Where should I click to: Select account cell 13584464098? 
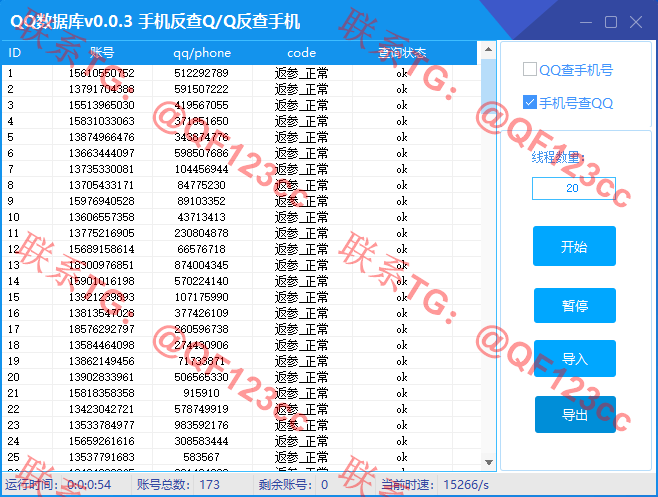102,345
